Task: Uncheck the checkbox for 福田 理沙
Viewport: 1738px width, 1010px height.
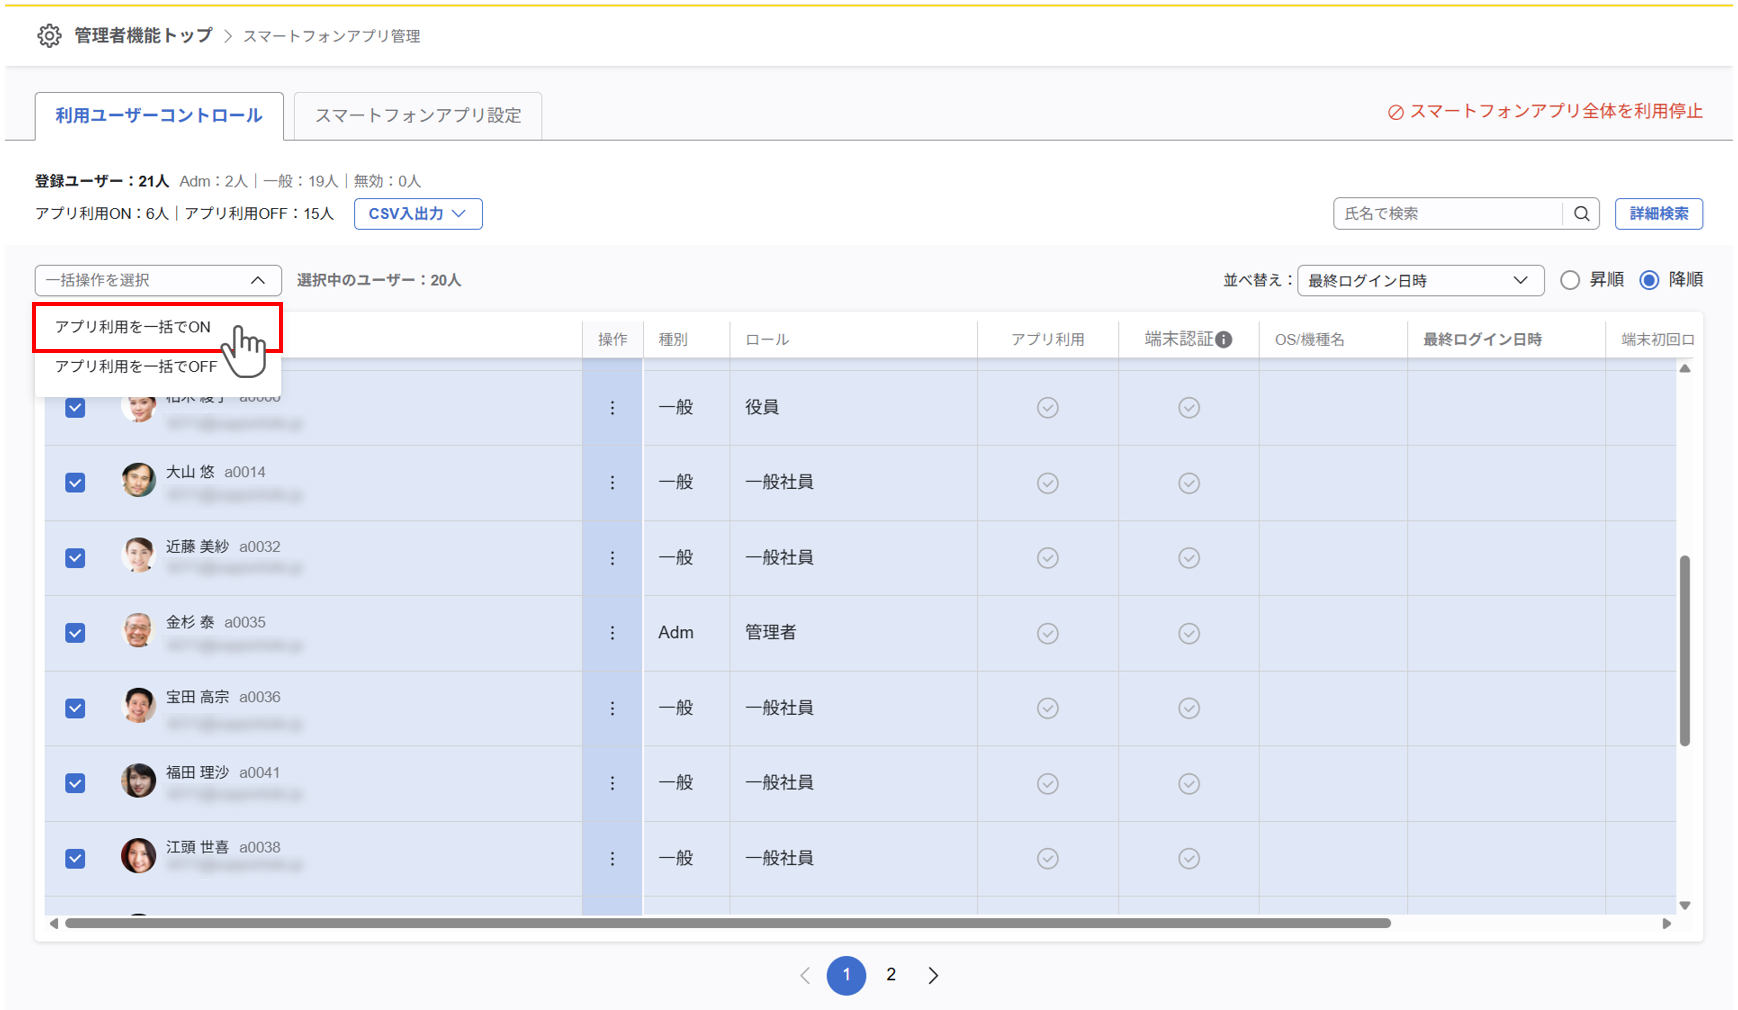Action: [75, 783]
